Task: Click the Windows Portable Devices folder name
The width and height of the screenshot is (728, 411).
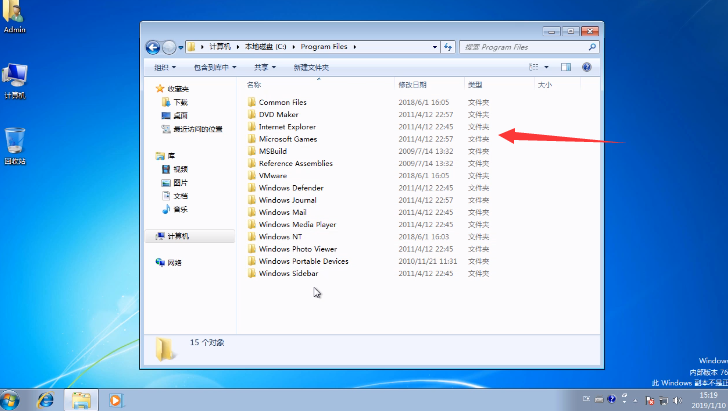Action: point(304,261)
